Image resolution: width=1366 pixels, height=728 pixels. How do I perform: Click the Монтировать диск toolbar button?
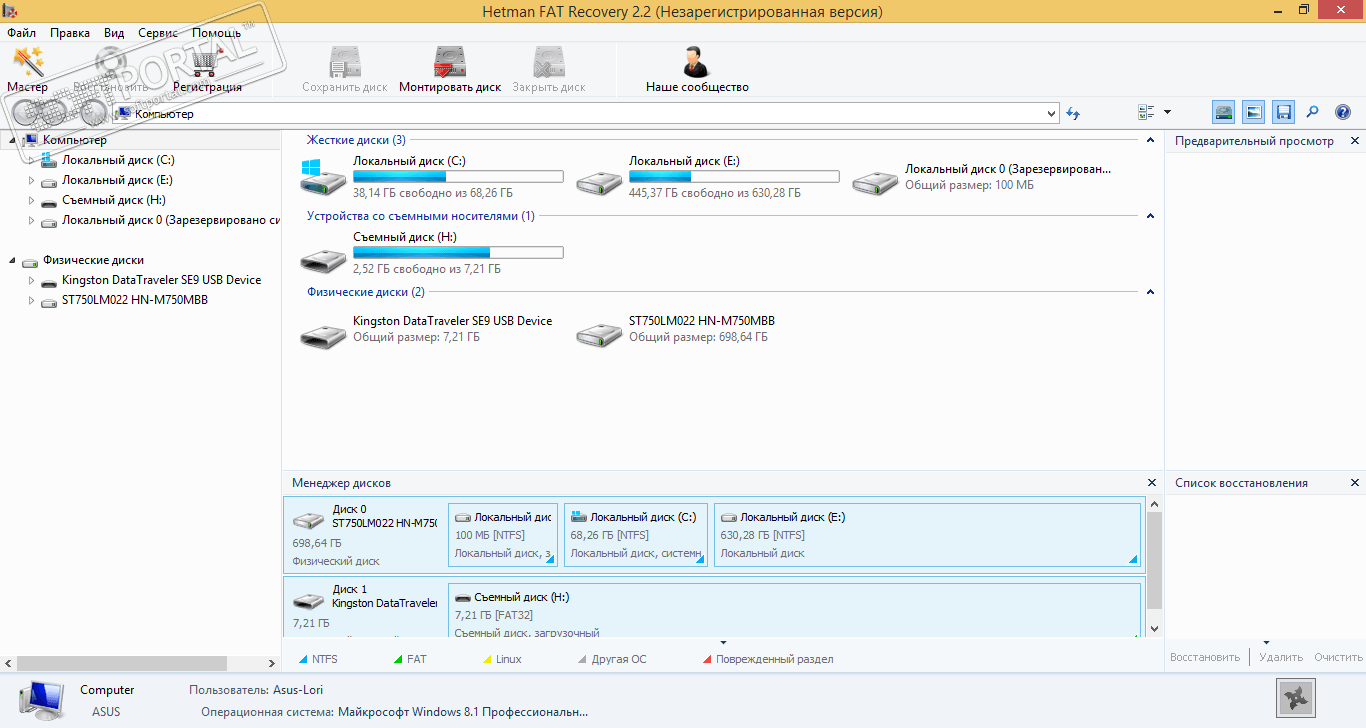pos(450,70)
